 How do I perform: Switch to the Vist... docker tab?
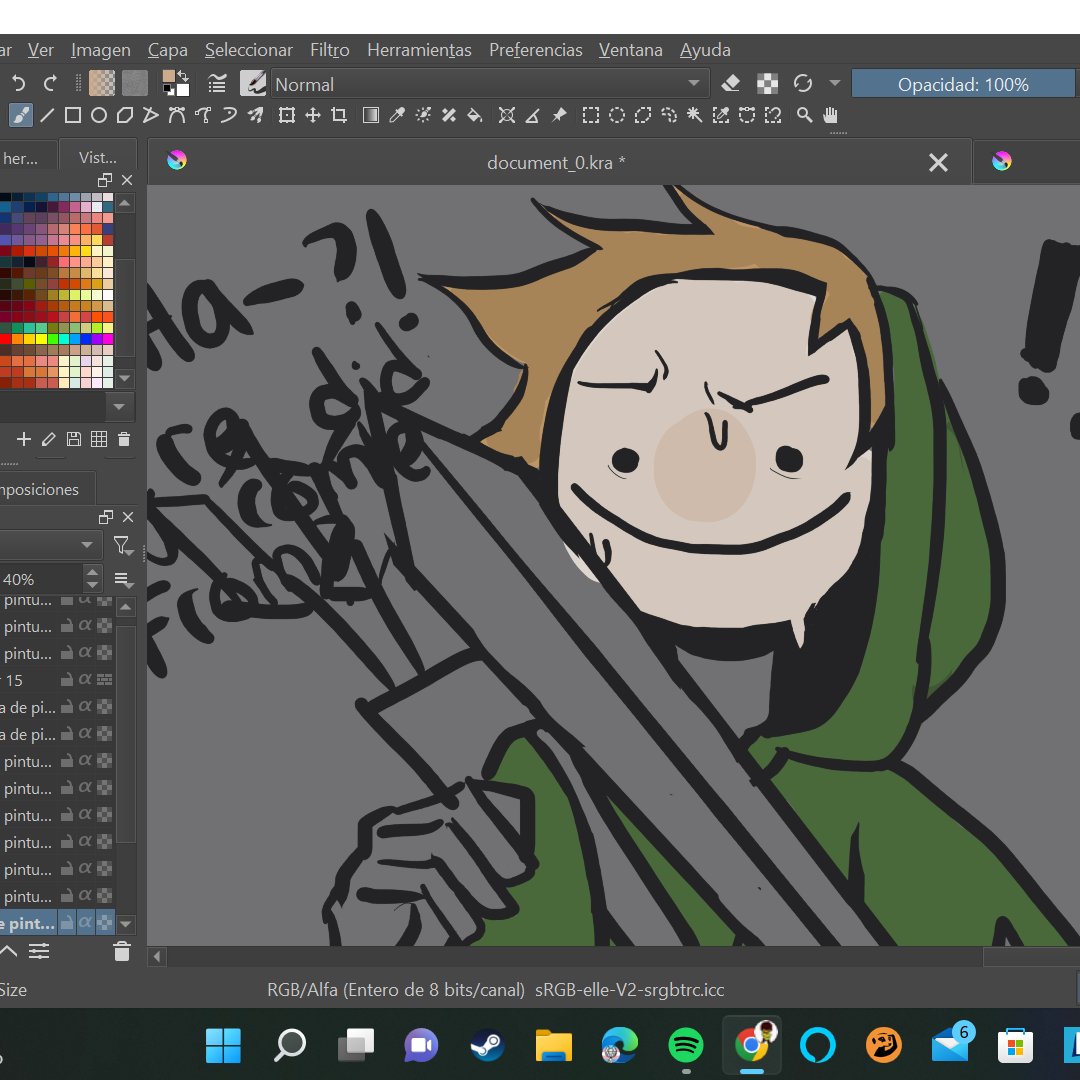(98, 158)
